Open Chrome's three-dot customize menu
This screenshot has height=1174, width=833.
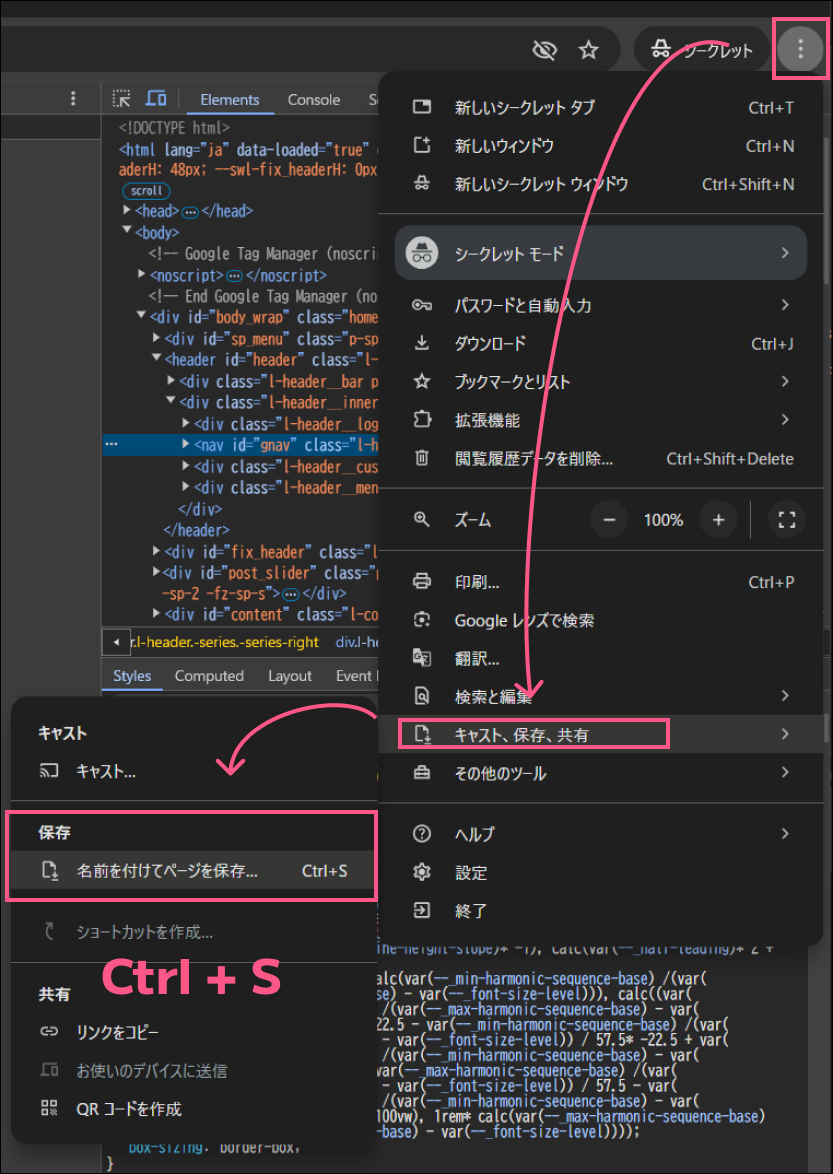point(800,47)
